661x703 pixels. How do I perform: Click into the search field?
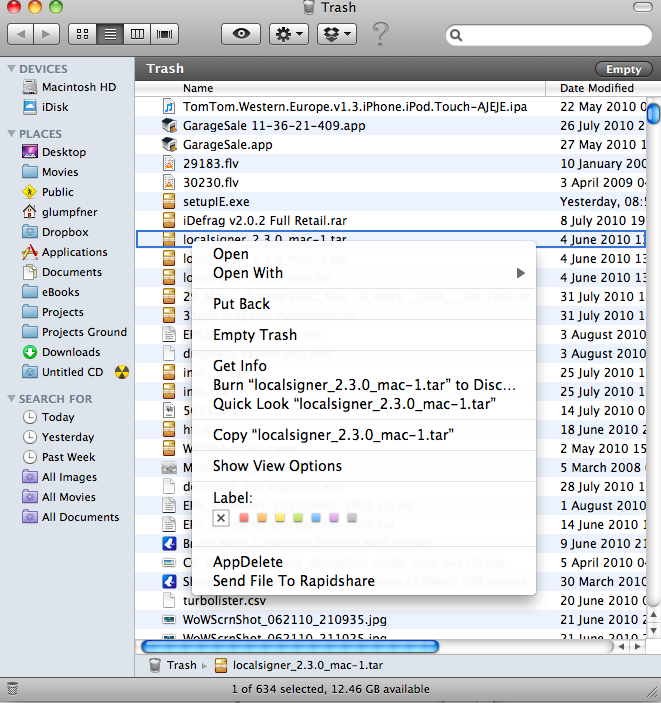(x=548, y=35)
